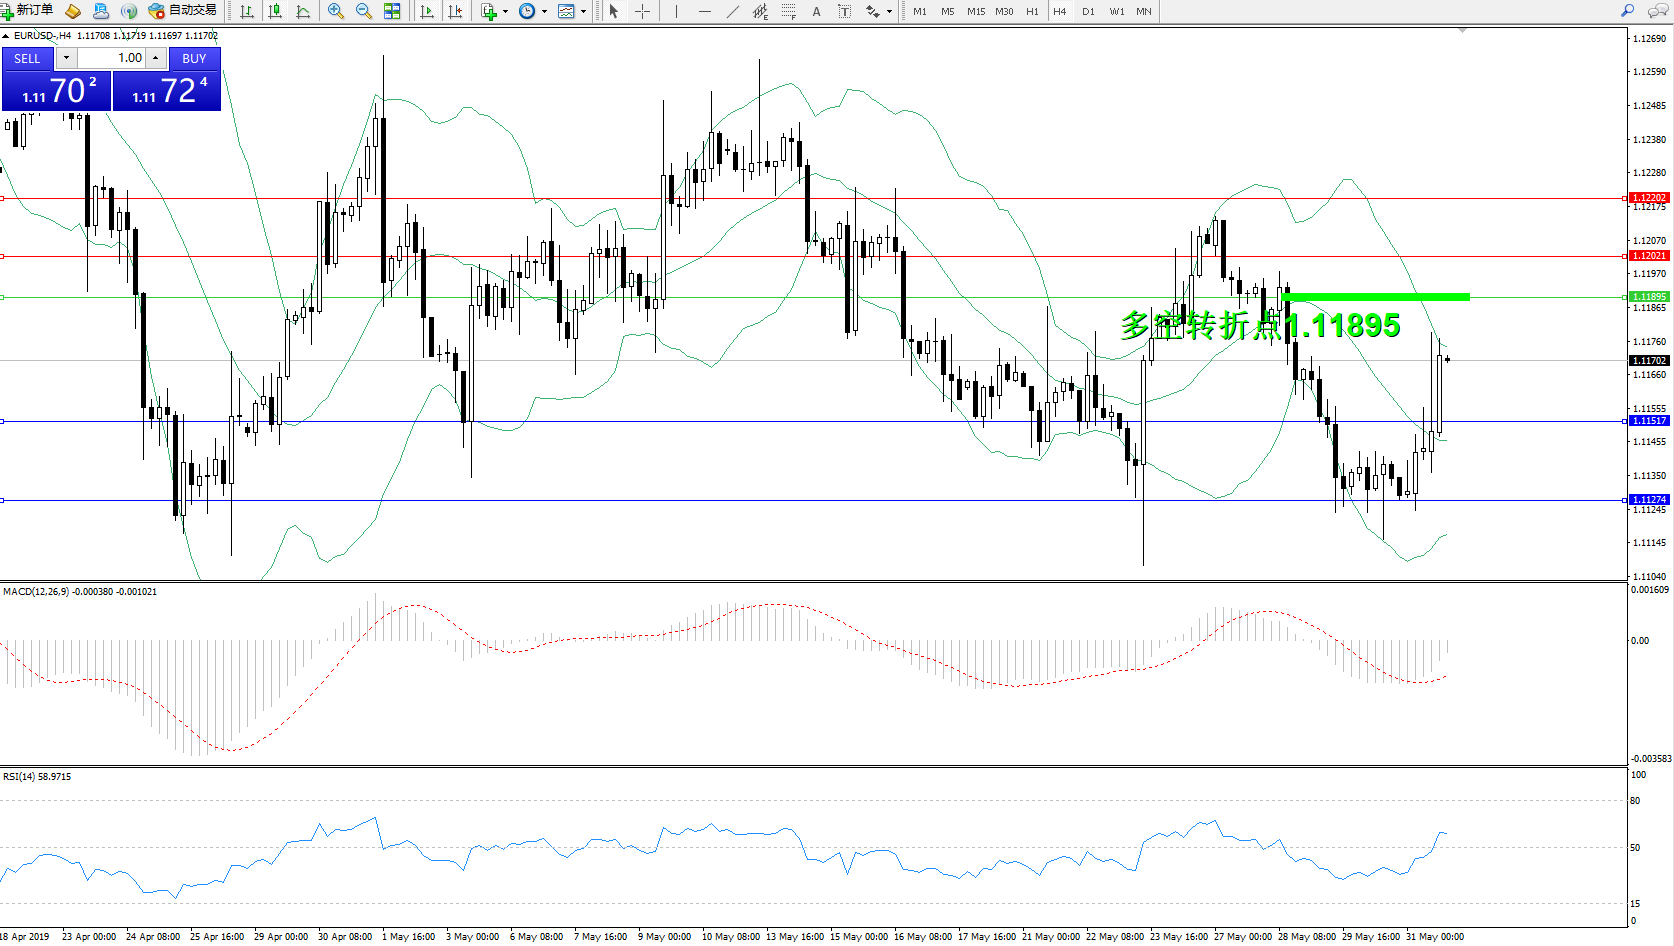Toggle the chart auto scroll button
Viewport: 1674px width, 946px height.
427,11
